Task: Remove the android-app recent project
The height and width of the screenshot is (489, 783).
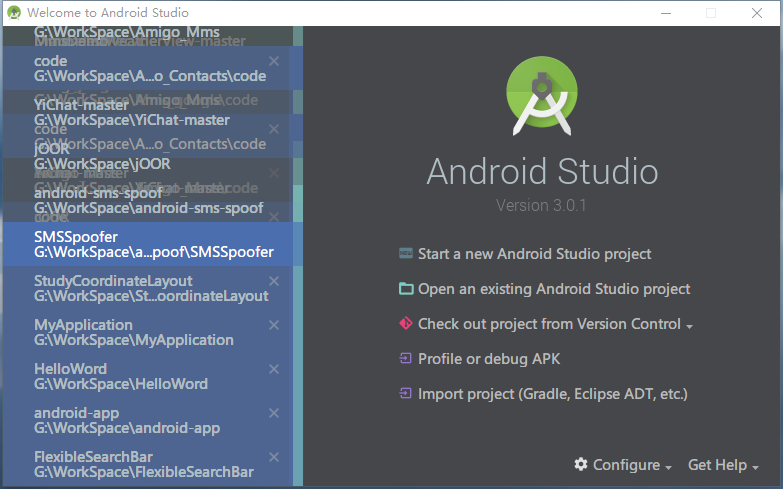Action: (274, 413)
